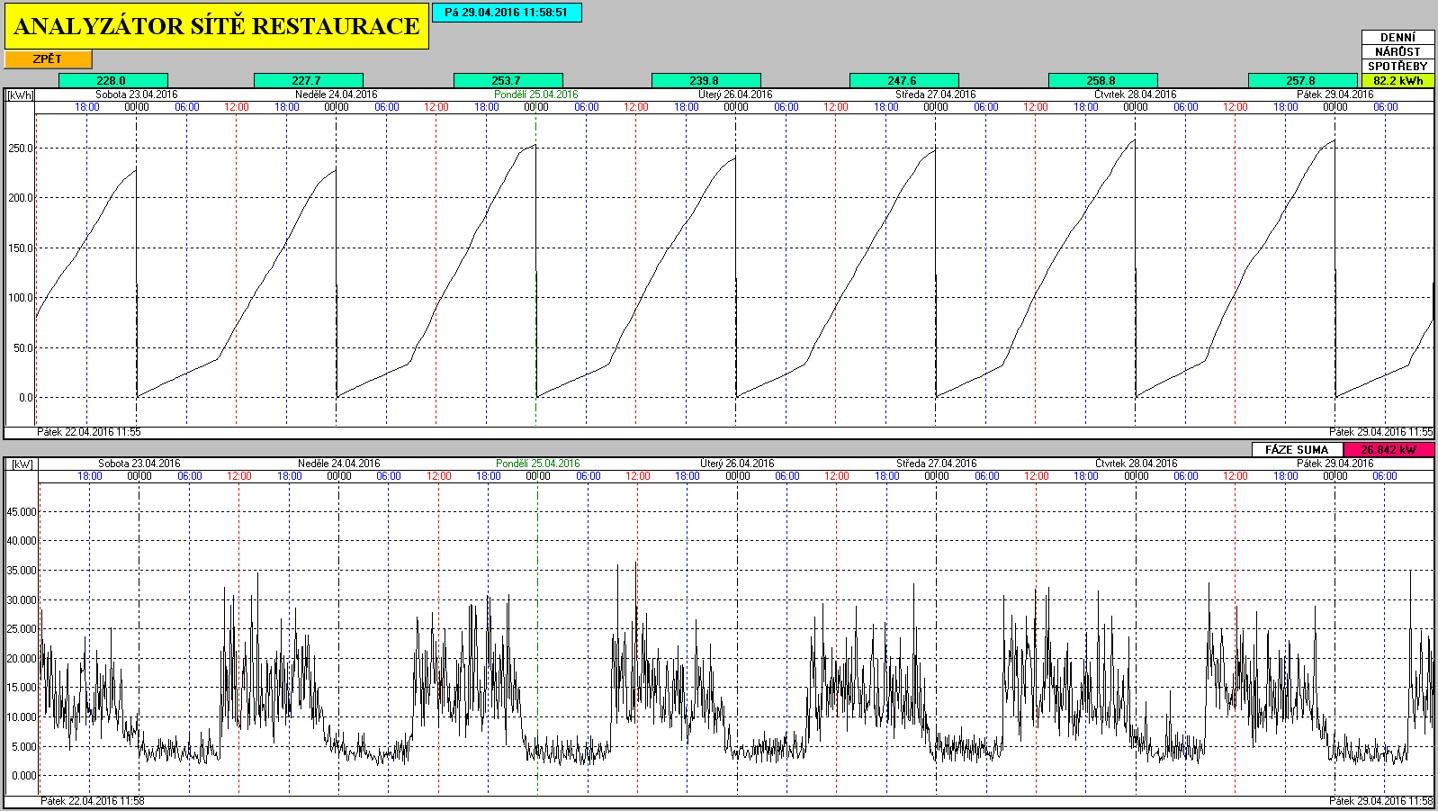The width and height of the screenshot is (1438, 811).
Task: Click 'Čtvrtek 28.04.2016' in the kW chart
Action: pos(1135,464)
